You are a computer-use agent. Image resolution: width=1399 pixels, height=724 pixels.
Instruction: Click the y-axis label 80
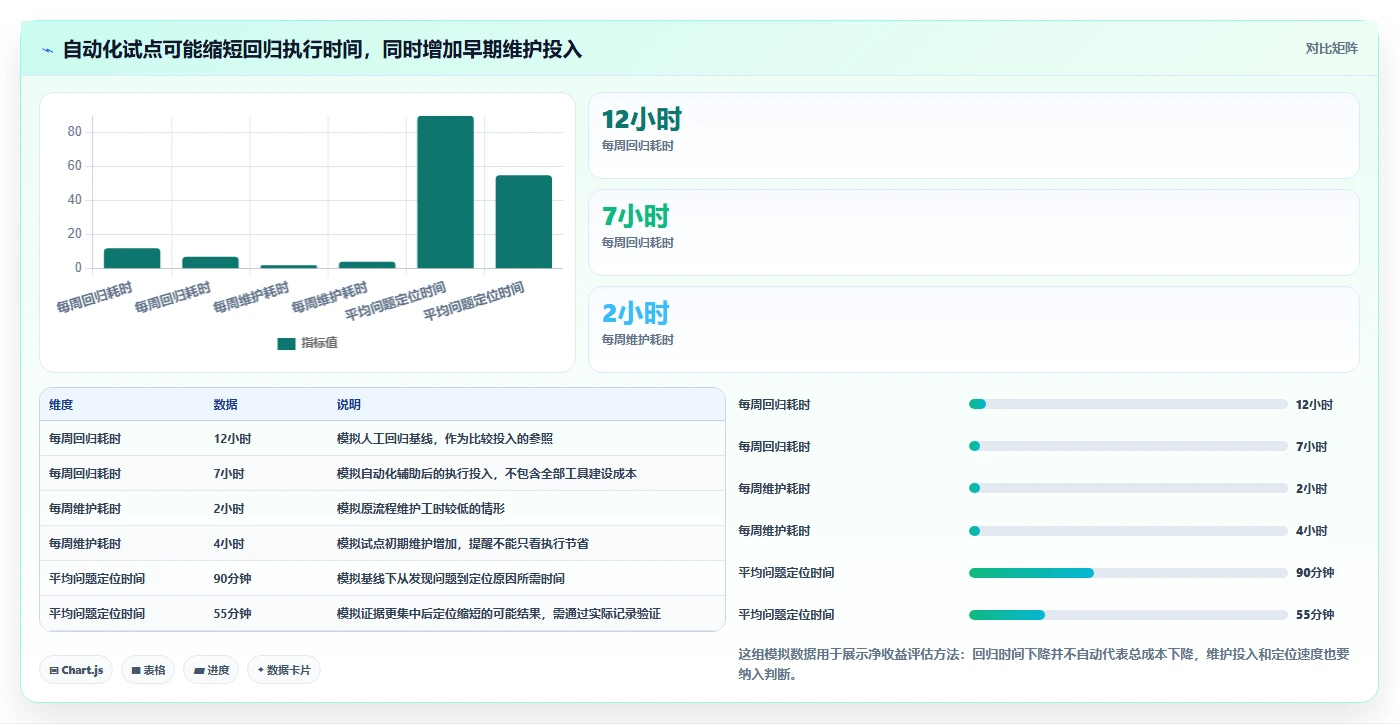coord(74,132)
